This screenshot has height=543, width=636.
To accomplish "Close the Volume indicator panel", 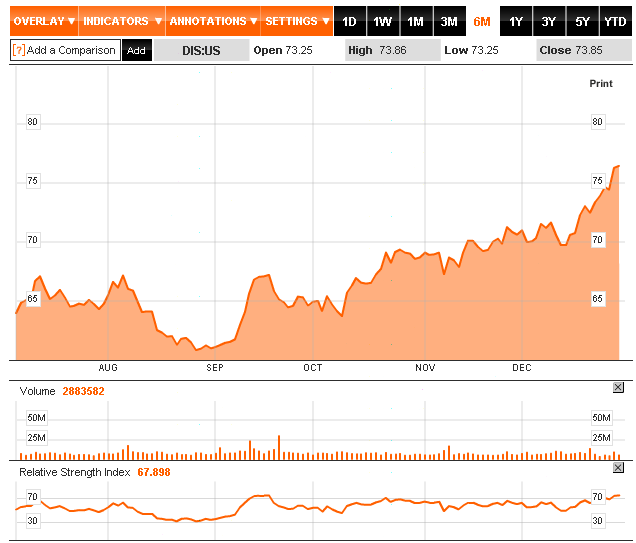I will coord(617,388).
